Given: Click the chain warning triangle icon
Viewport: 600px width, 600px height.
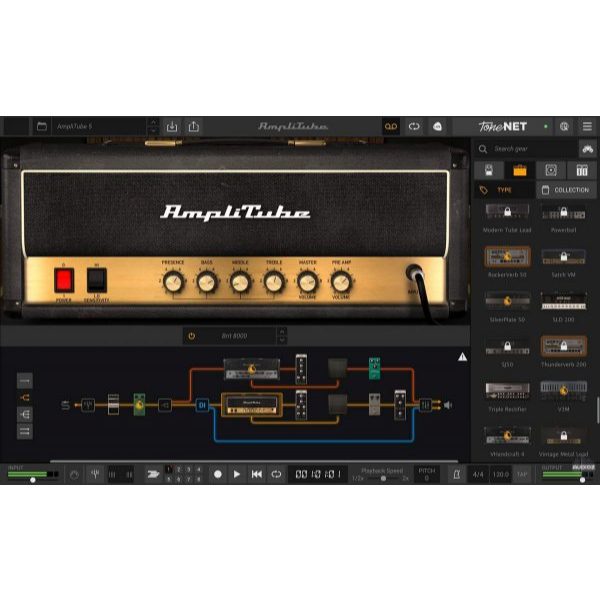Looking at the screenshot, I should coord(462,357).
